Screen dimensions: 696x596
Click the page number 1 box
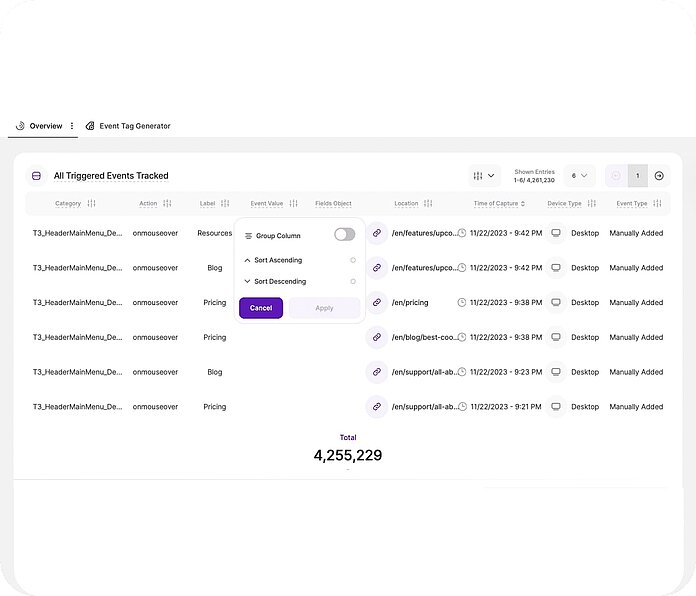(638, 176)
